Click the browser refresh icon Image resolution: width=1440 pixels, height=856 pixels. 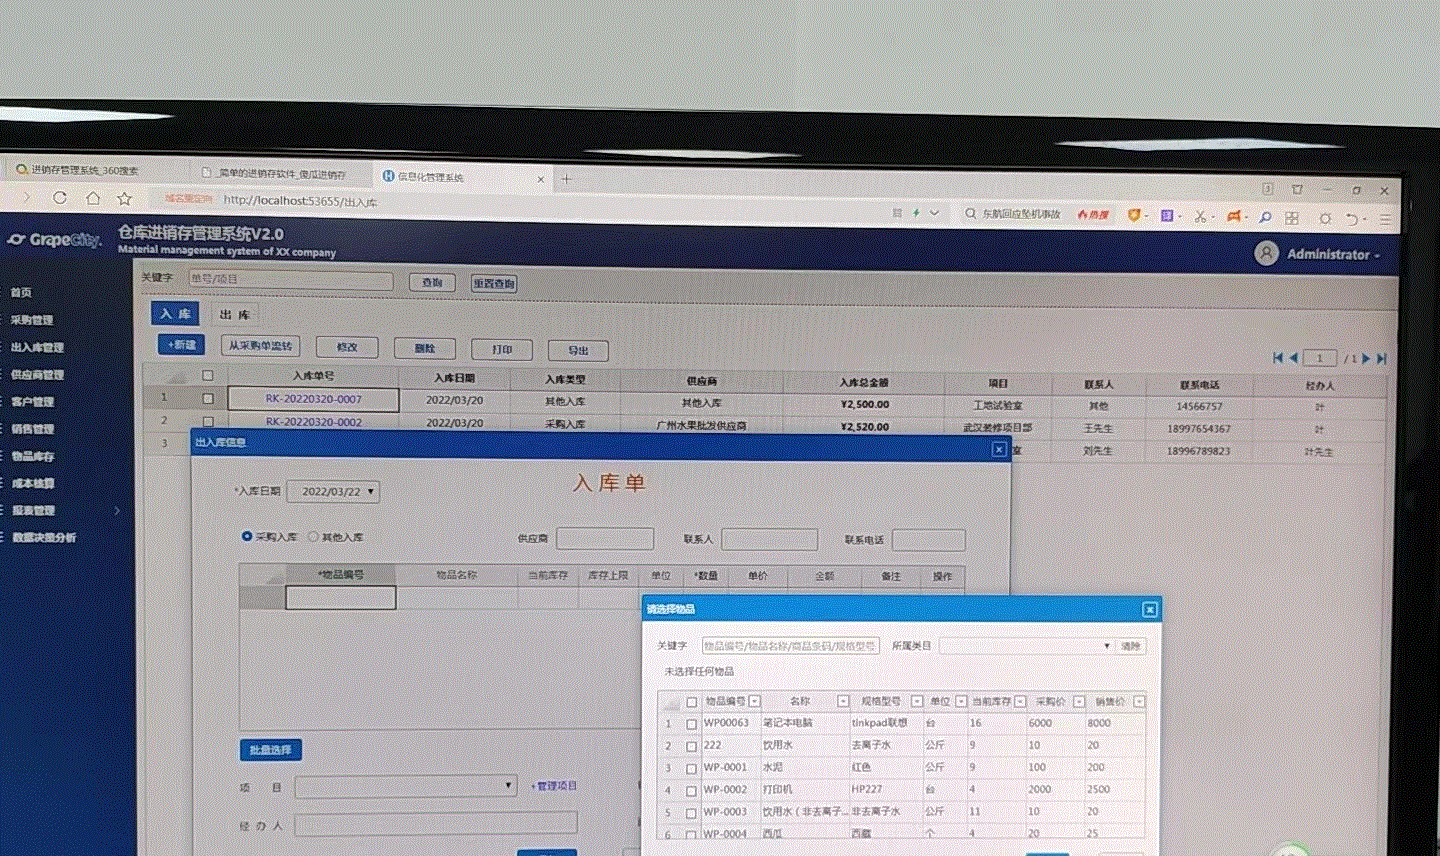[x=60, y=198]
